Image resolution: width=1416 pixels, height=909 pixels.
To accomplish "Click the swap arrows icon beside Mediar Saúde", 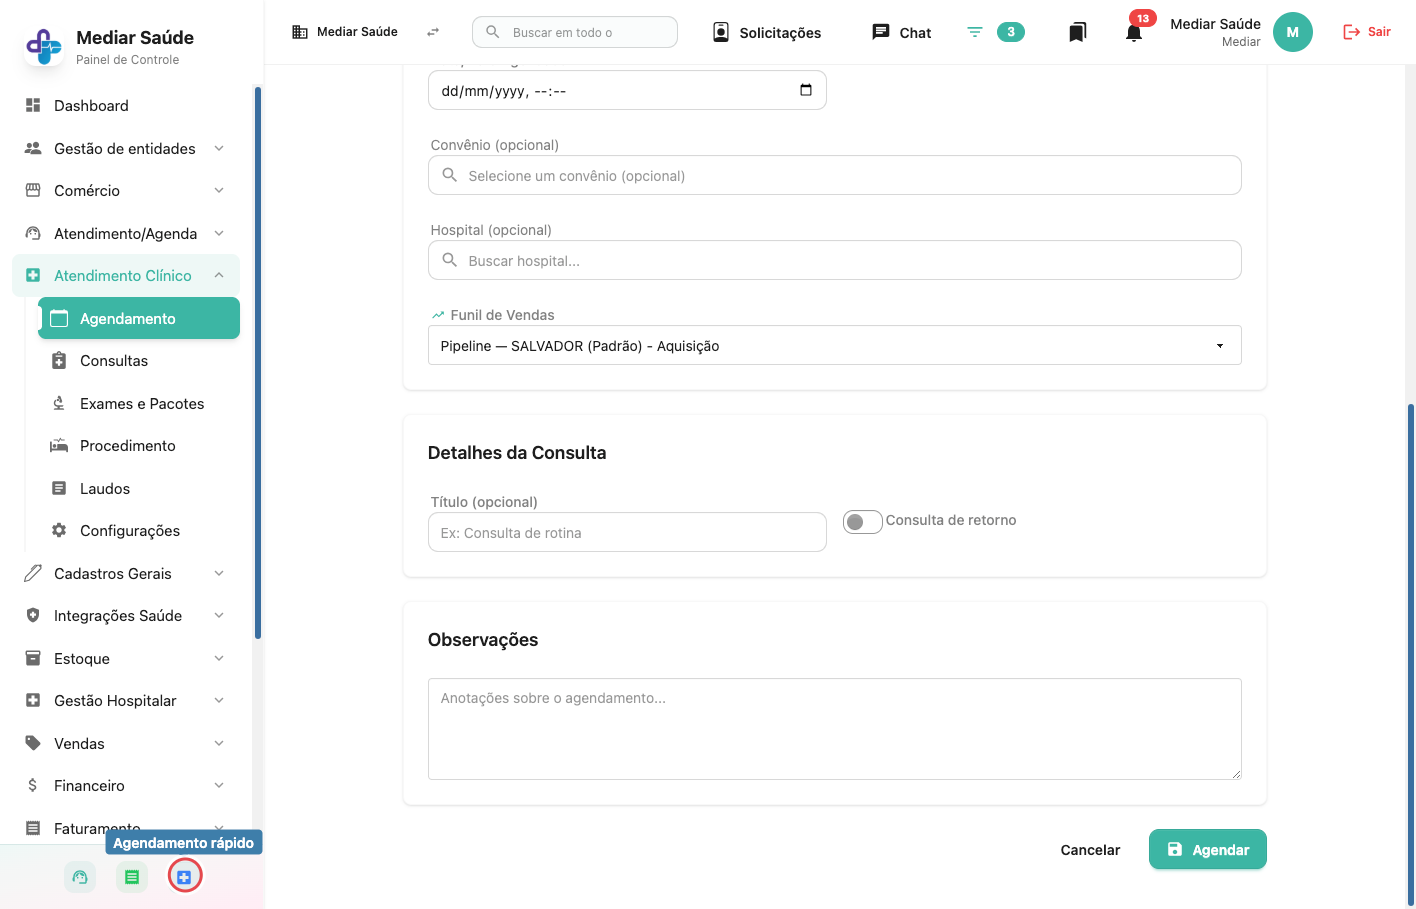I will point(433,32).
